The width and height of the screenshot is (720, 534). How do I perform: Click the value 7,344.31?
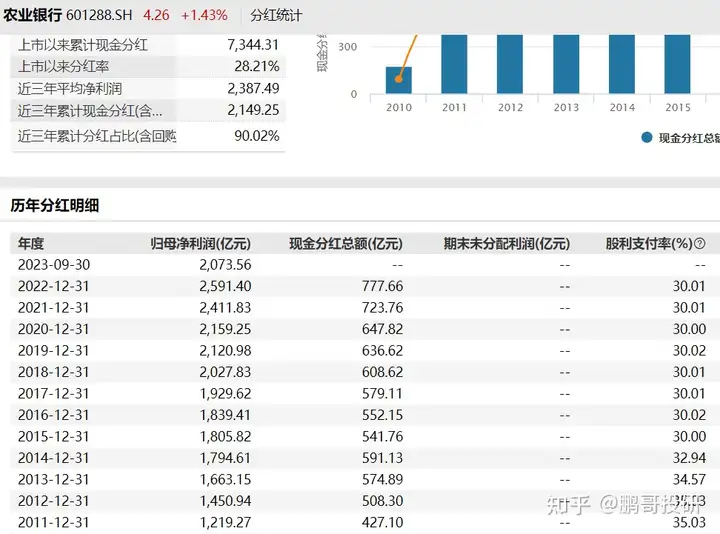pos(253,45)
